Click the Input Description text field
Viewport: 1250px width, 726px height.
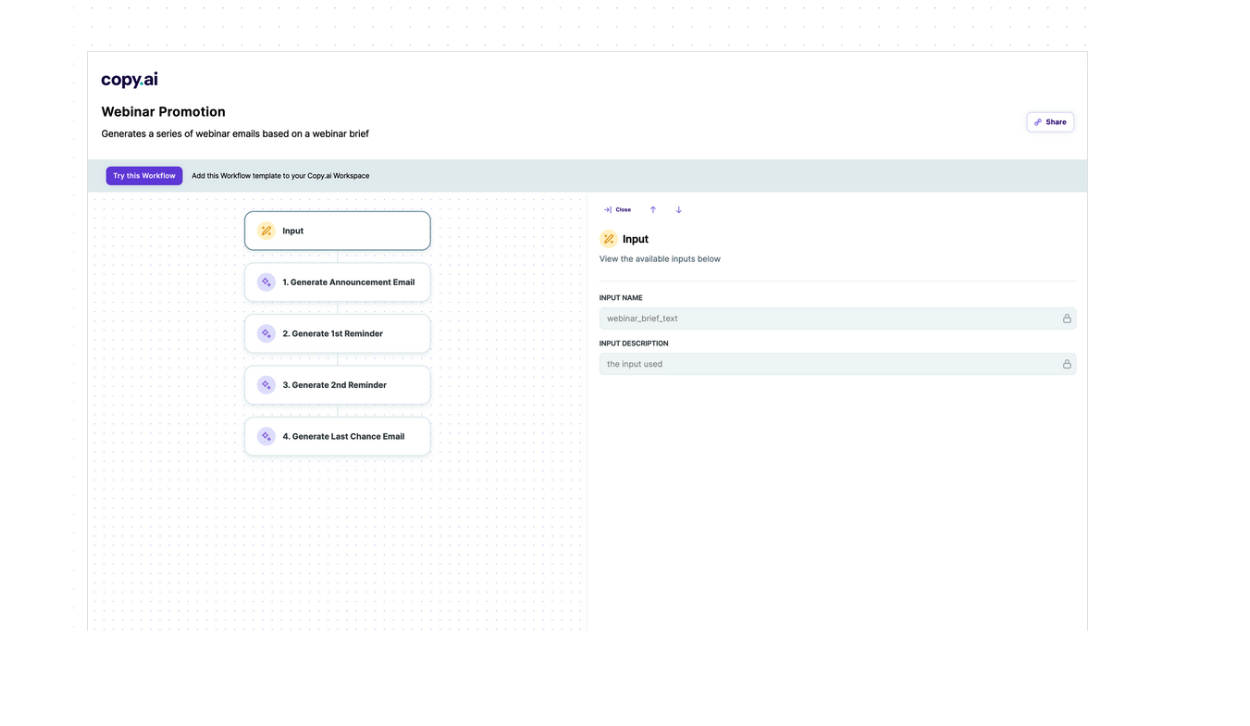(x=828, y=365)
